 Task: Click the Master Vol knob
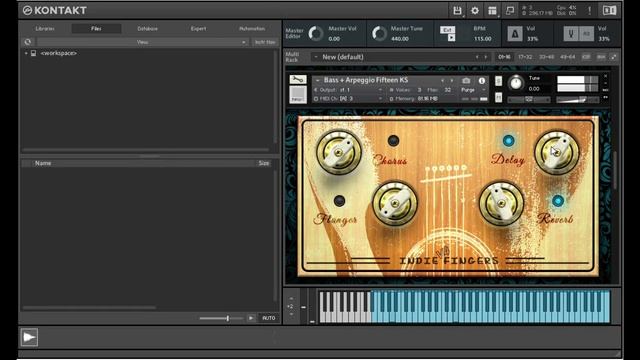316,33
